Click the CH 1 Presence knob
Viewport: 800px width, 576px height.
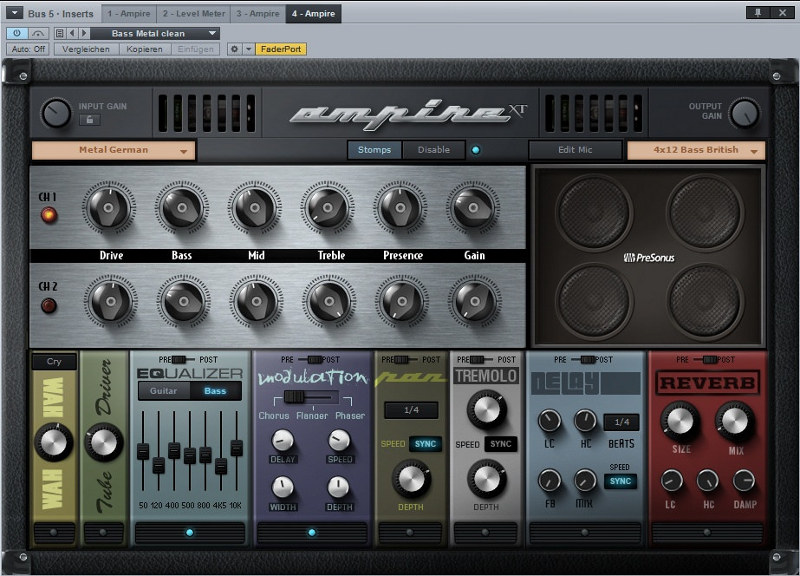[x=401, y=208]
